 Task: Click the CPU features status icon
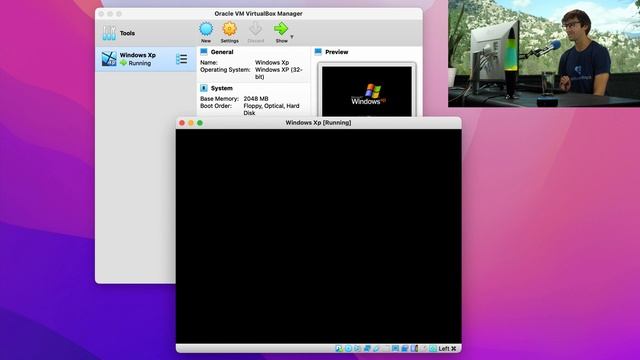(414, 348)
